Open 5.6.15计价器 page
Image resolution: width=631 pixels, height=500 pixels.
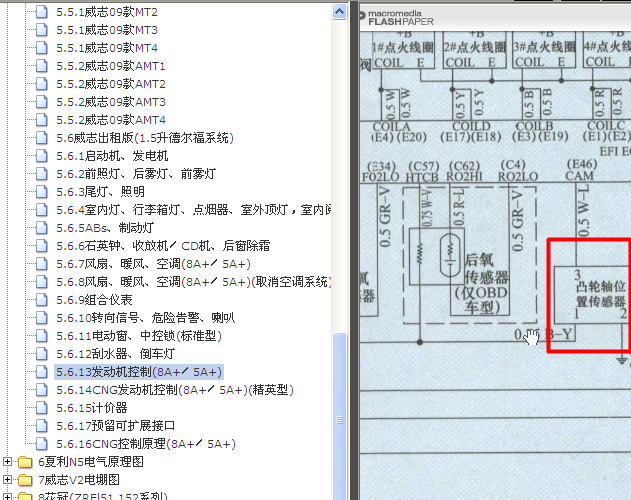pyautogui.click(x=91, y=408)
